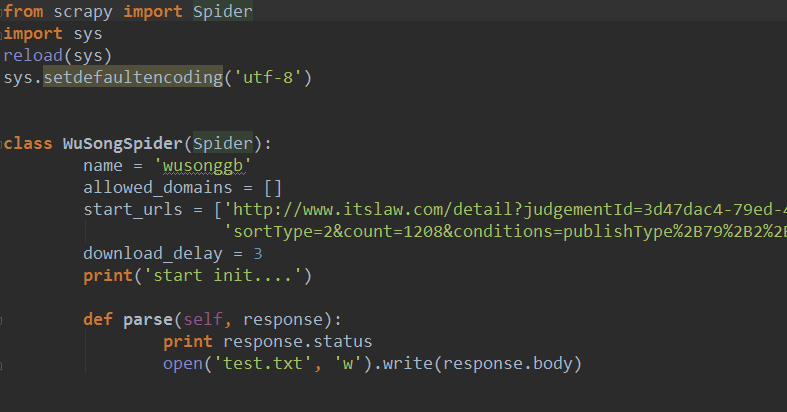Click the 'parse' method name

click(x=148, y=320)
